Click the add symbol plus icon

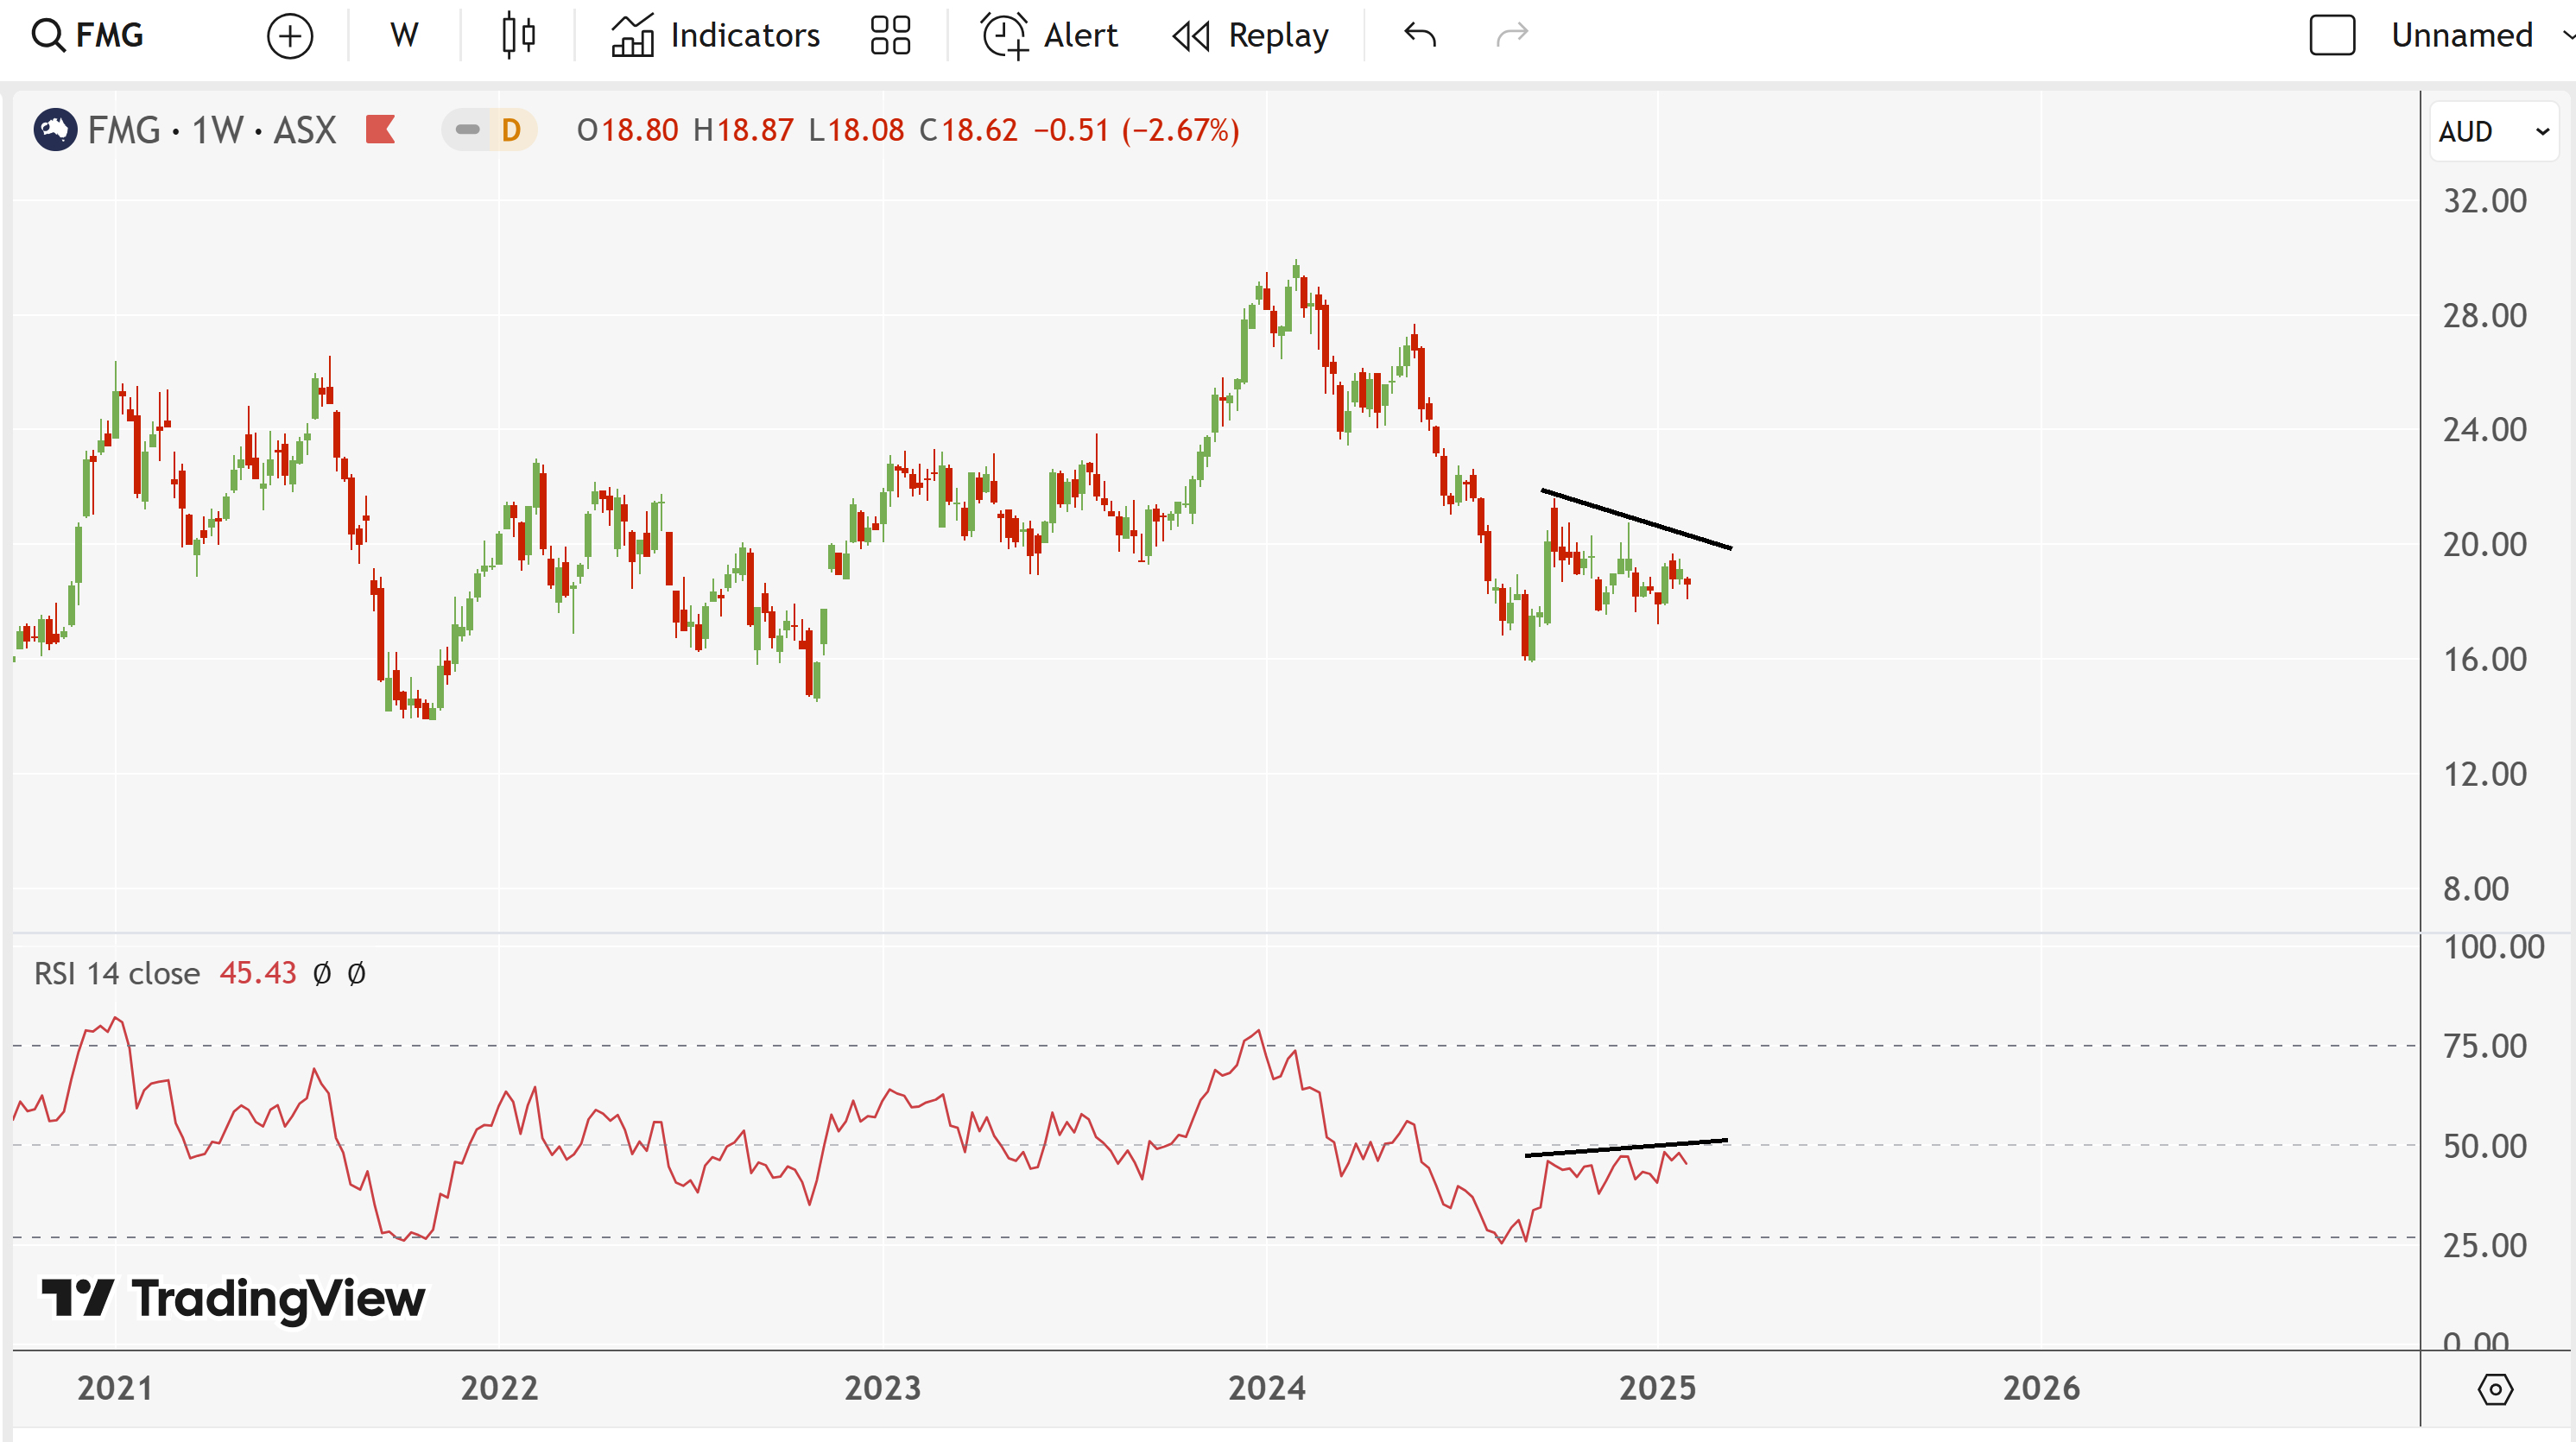pos(290,36)
